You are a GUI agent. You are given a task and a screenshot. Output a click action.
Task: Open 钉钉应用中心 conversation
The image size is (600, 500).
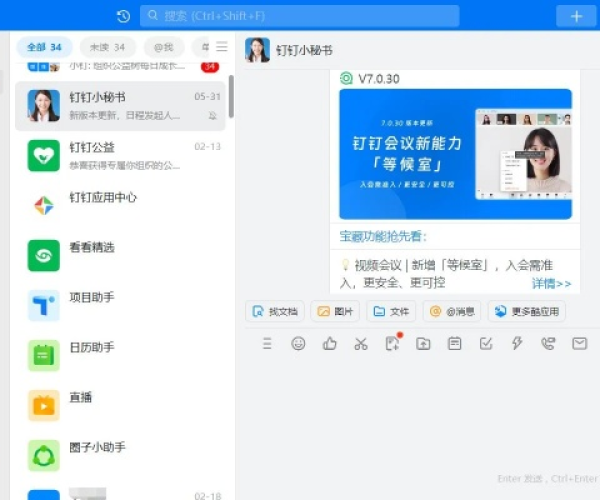(x=120, y=205)
